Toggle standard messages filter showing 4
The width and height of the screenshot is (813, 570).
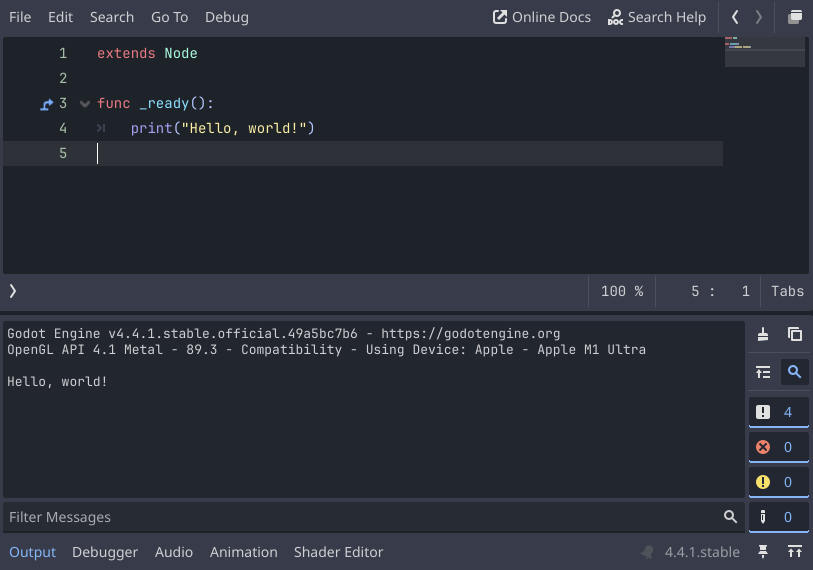point(778,412)
